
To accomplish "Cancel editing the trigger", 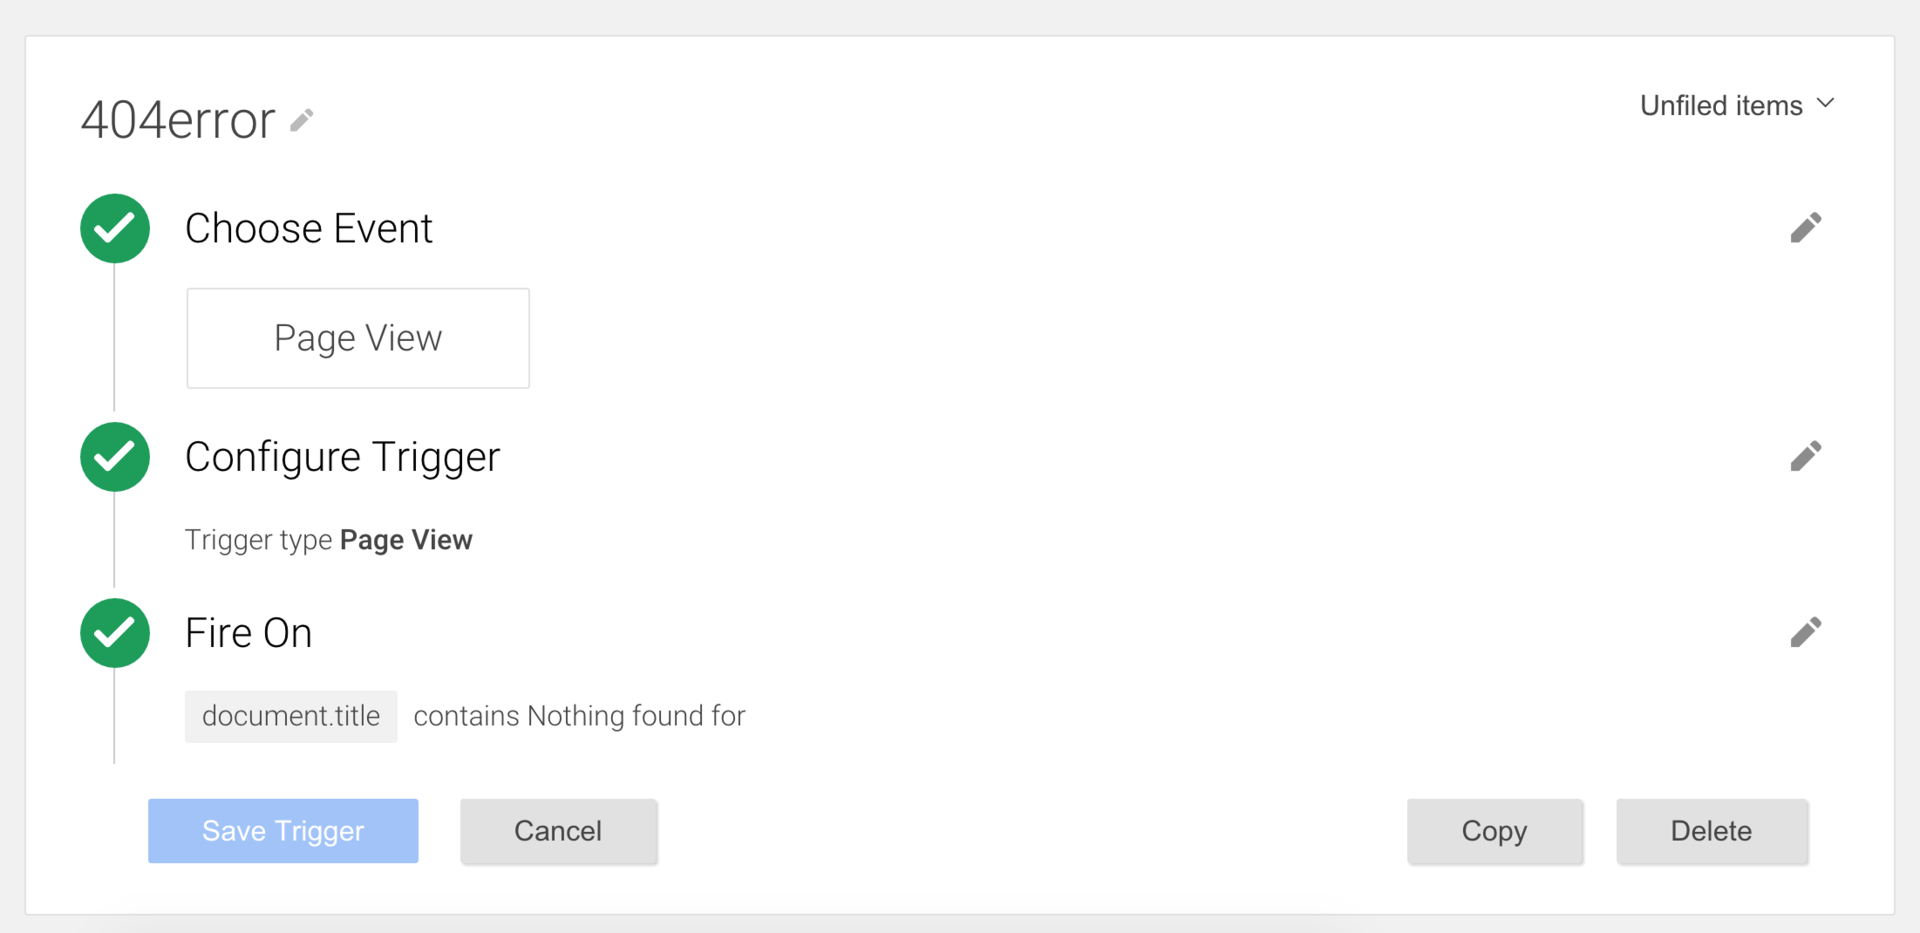I will (x=558, y=831).
